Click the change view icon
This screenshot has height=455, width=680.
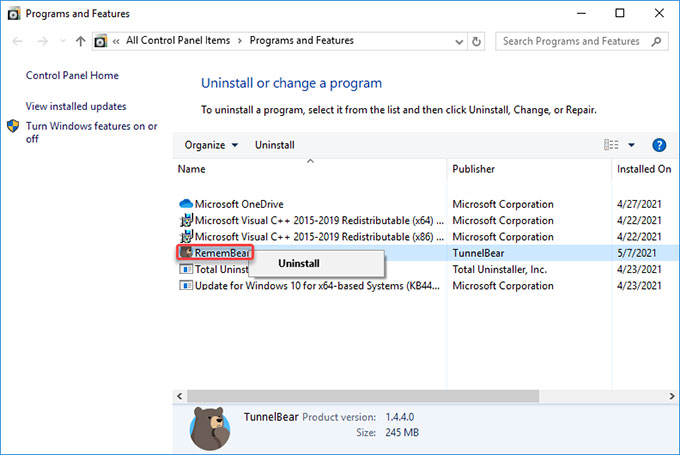click(x=611, y=145)
